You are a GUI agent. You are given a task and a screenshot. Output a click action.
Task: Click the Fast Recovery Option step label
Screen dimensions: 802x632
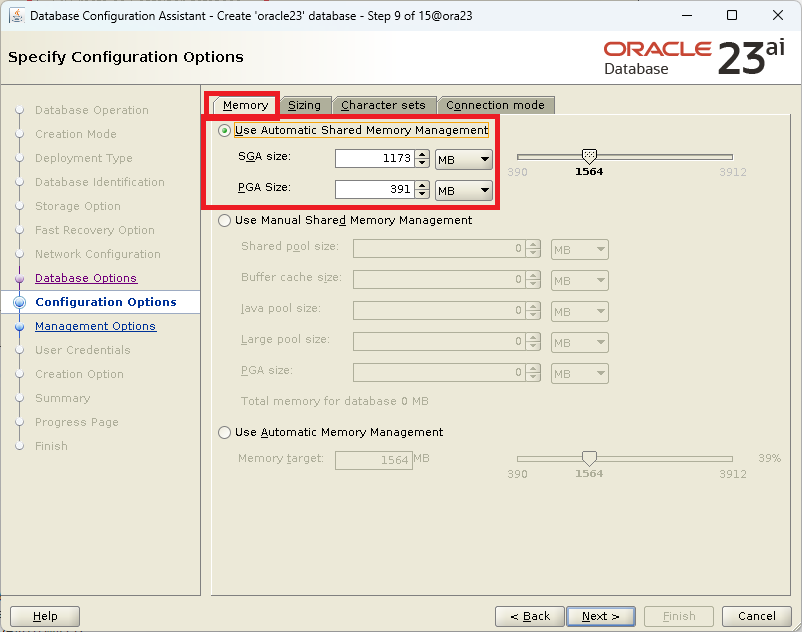(x=95, y=230)
